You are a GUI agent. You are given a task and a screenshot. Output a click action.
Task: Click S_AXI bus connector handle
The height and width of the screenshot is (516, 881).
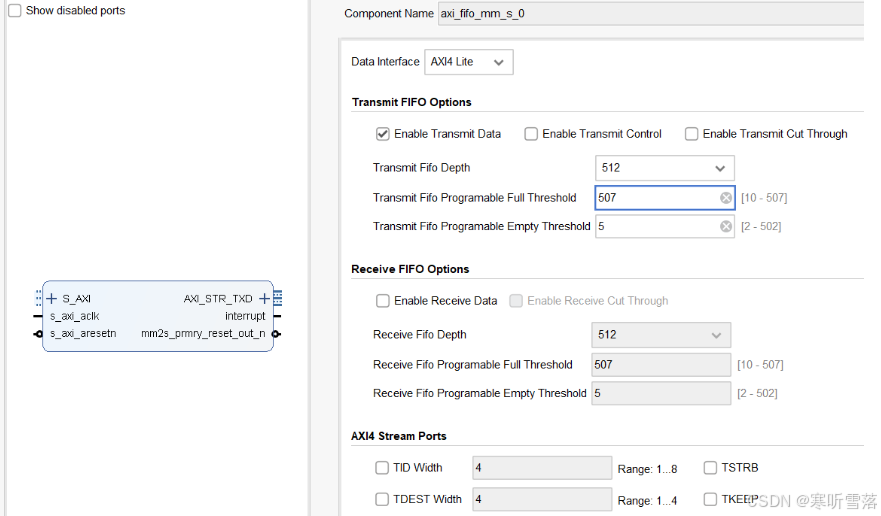(x=38, y=298)
